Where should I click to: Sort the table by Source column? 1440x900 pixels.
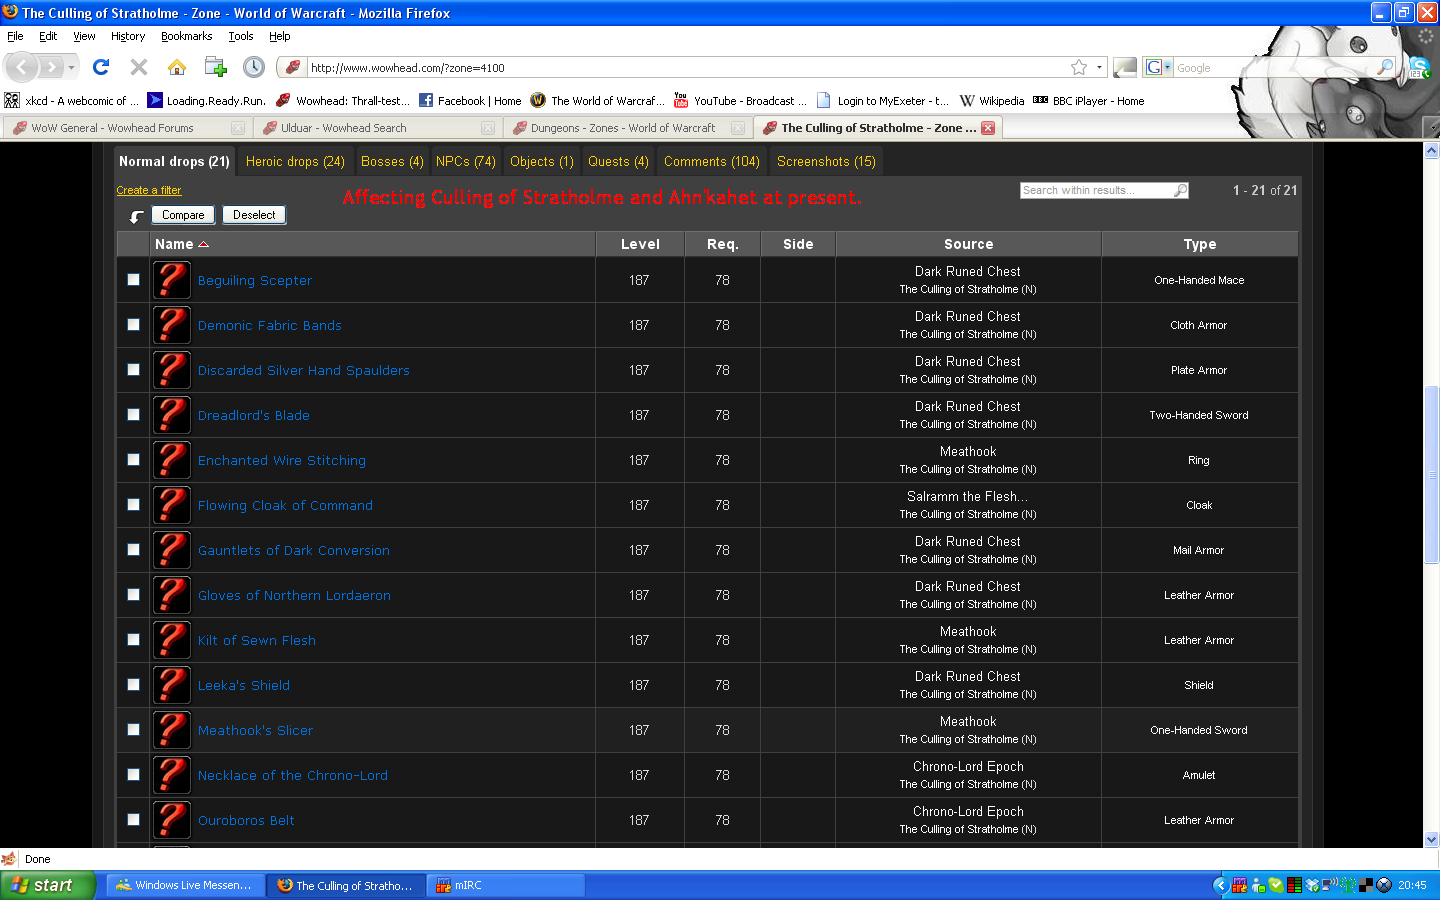(x=968, y=244)
